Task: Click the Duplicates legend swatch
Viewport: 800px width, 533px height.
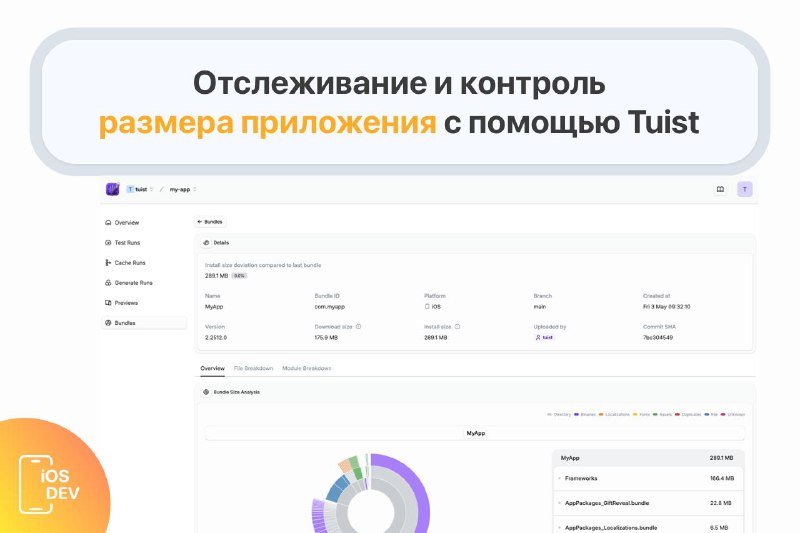Action: [677, 415]
